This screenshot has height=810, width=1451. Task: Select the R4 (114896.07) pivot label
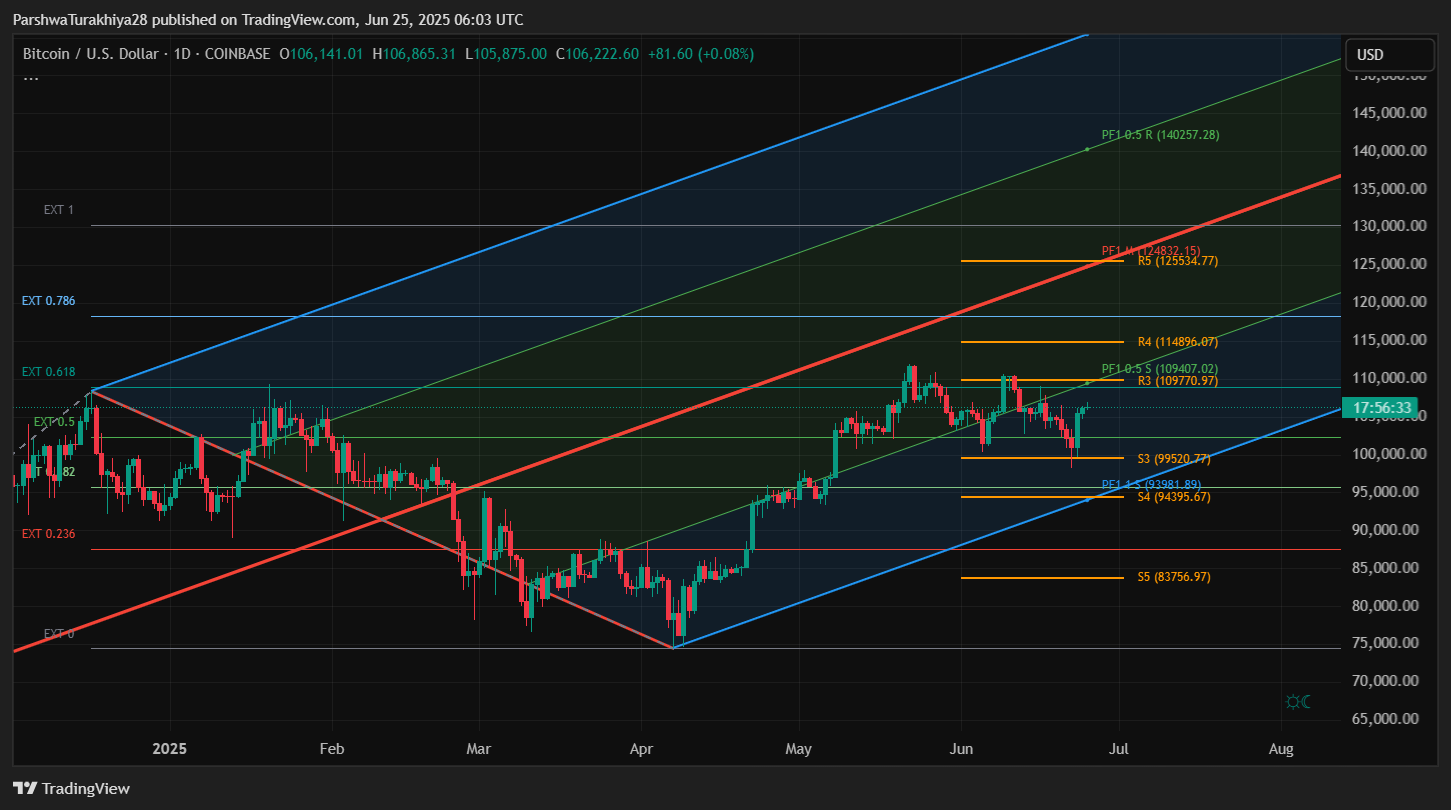pos(1178,342)
